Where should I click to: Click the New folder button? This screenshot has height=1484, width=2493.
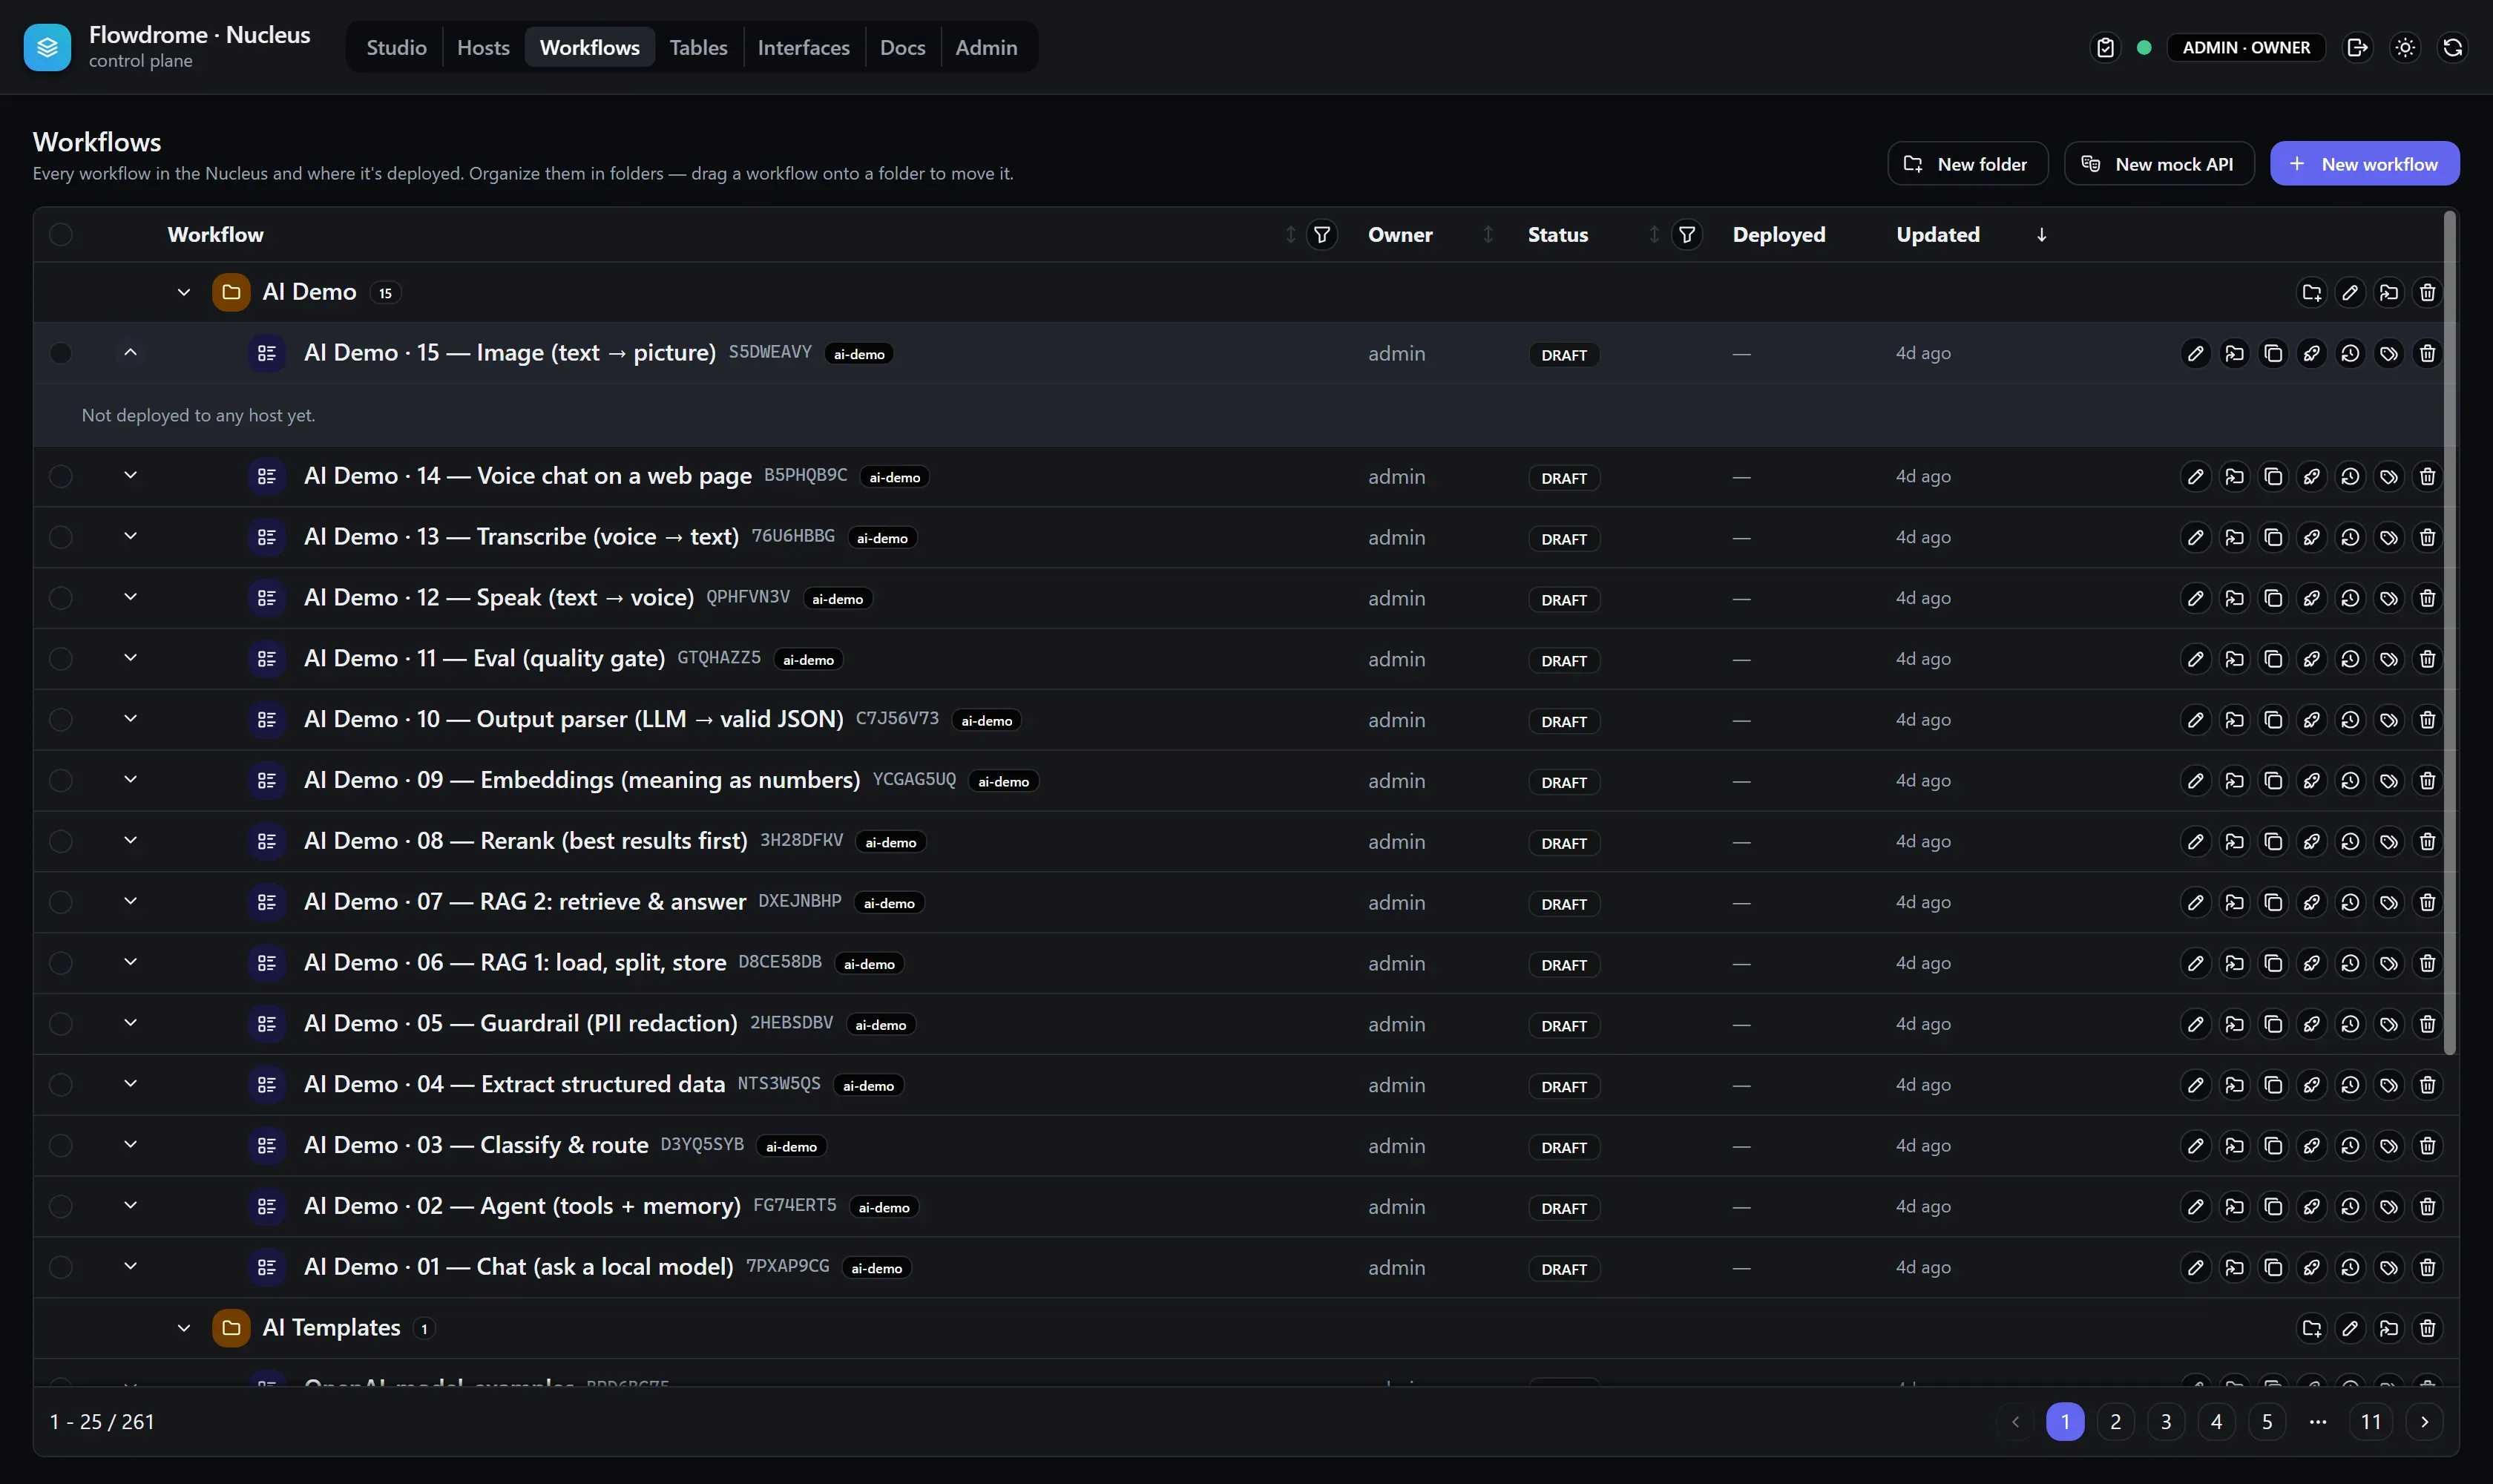click(x=1967, y=164)
